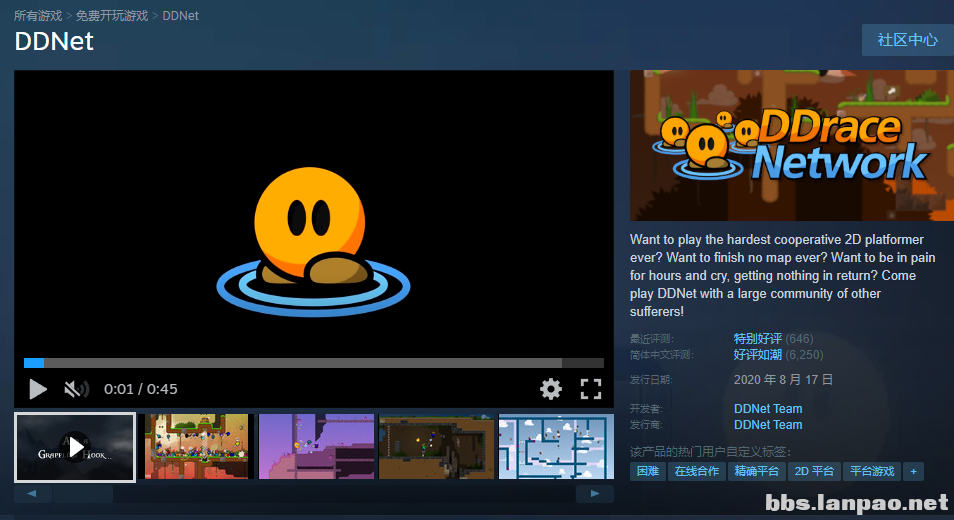This screenshot has height=520, width=954.
Task: Click the DDrace Network header image
Action: click(x=792, y=145)
